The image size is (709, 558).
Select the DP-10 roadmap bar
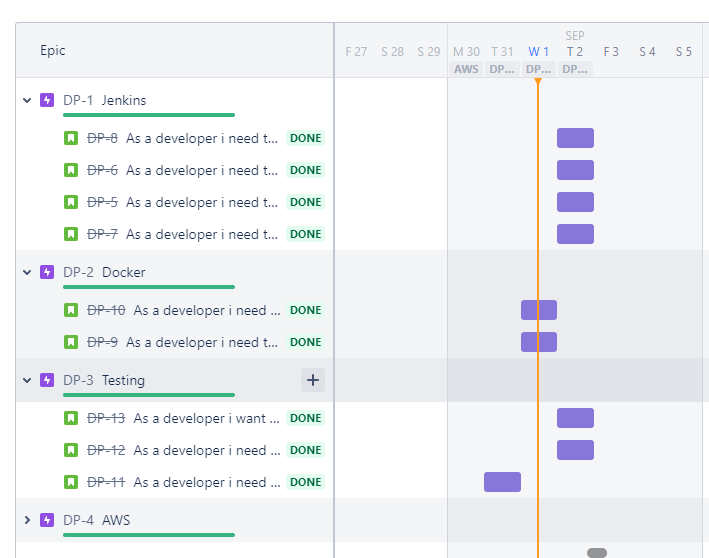[539, 310]
